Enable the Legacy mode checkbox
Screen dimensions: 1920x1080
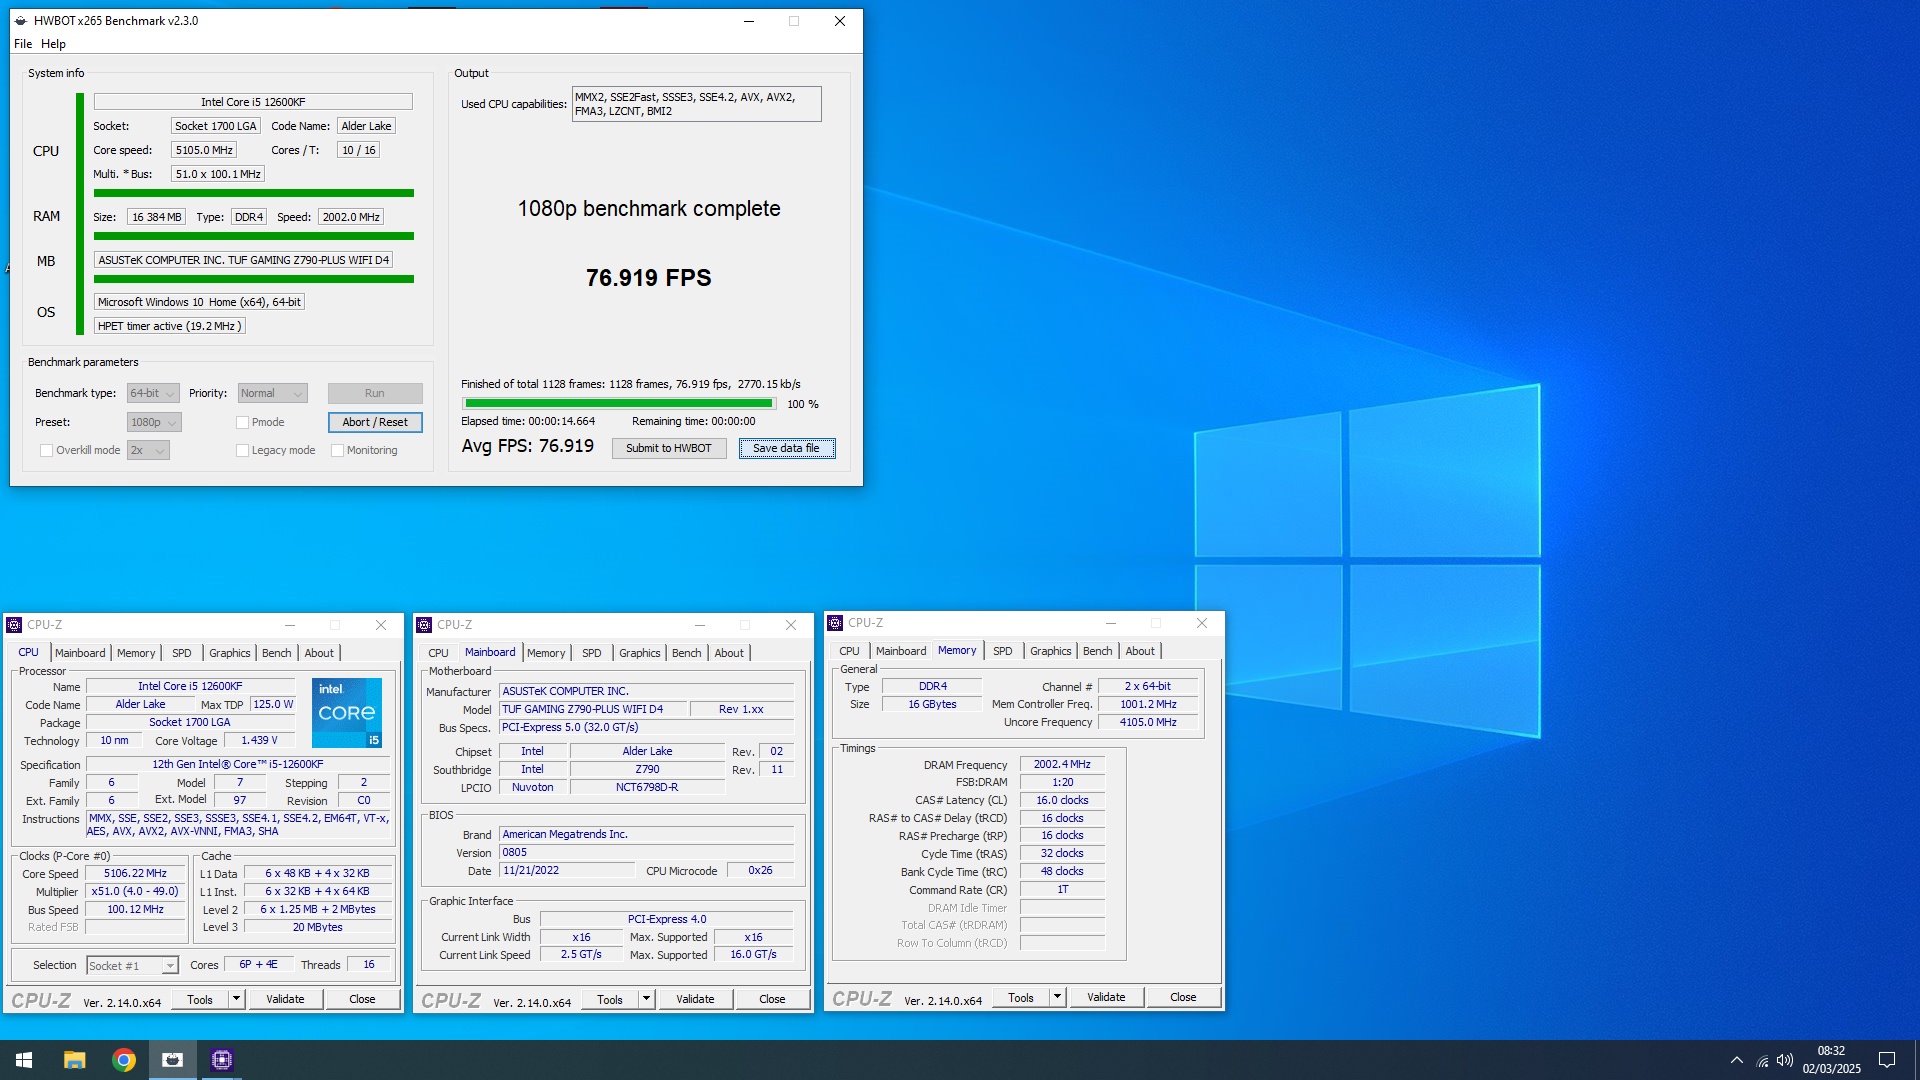click(242, 451)
